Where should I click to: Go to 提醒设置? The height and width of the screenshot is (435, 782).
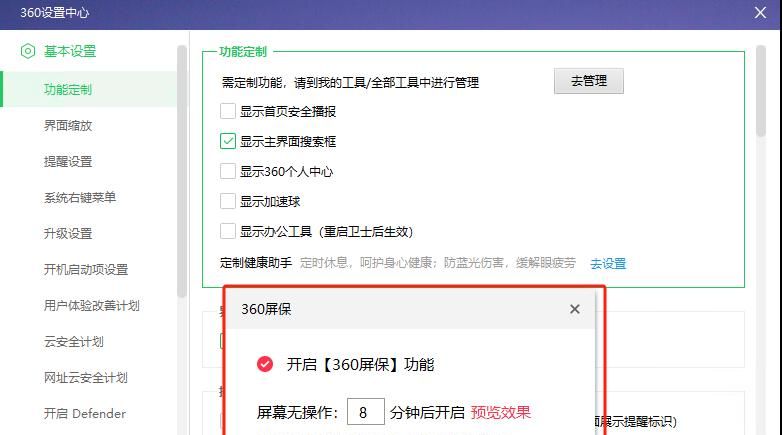click(x=68, y=162)
